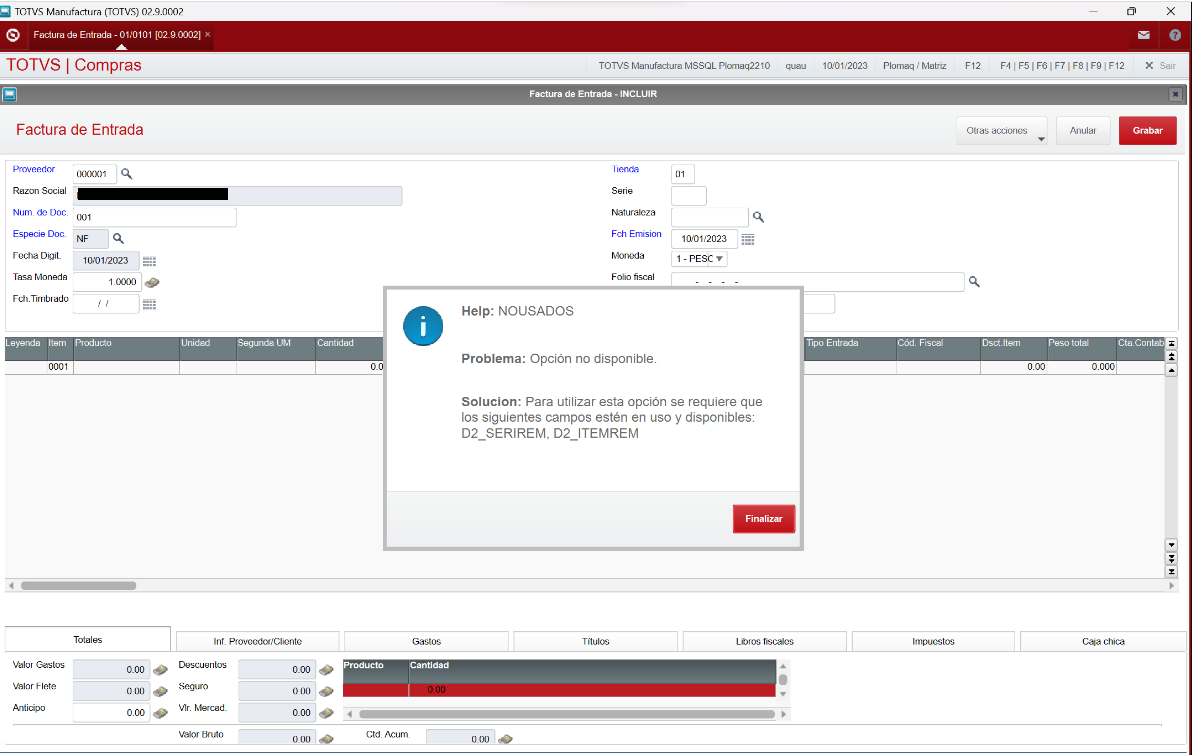Click the red highlighted row in Producto grid
Screen dimensions: 1192x755
point(559,690)
